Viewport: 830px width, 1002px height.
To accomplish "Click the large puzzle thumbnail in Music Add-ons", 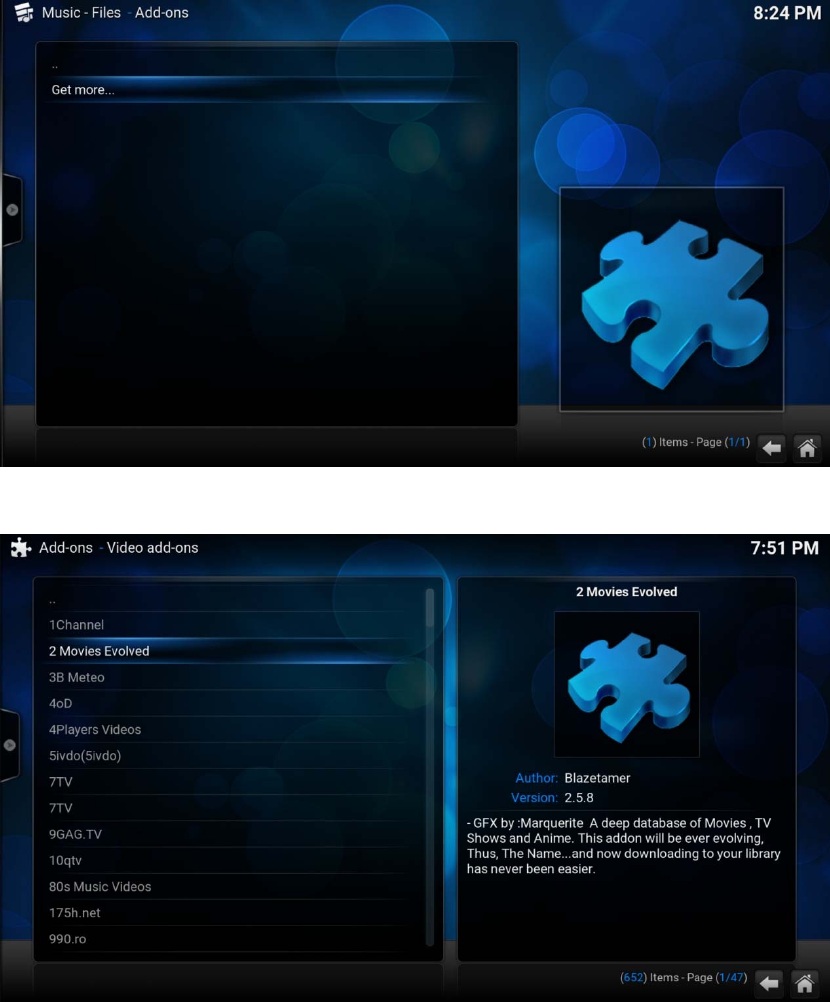I will [672, 299].
